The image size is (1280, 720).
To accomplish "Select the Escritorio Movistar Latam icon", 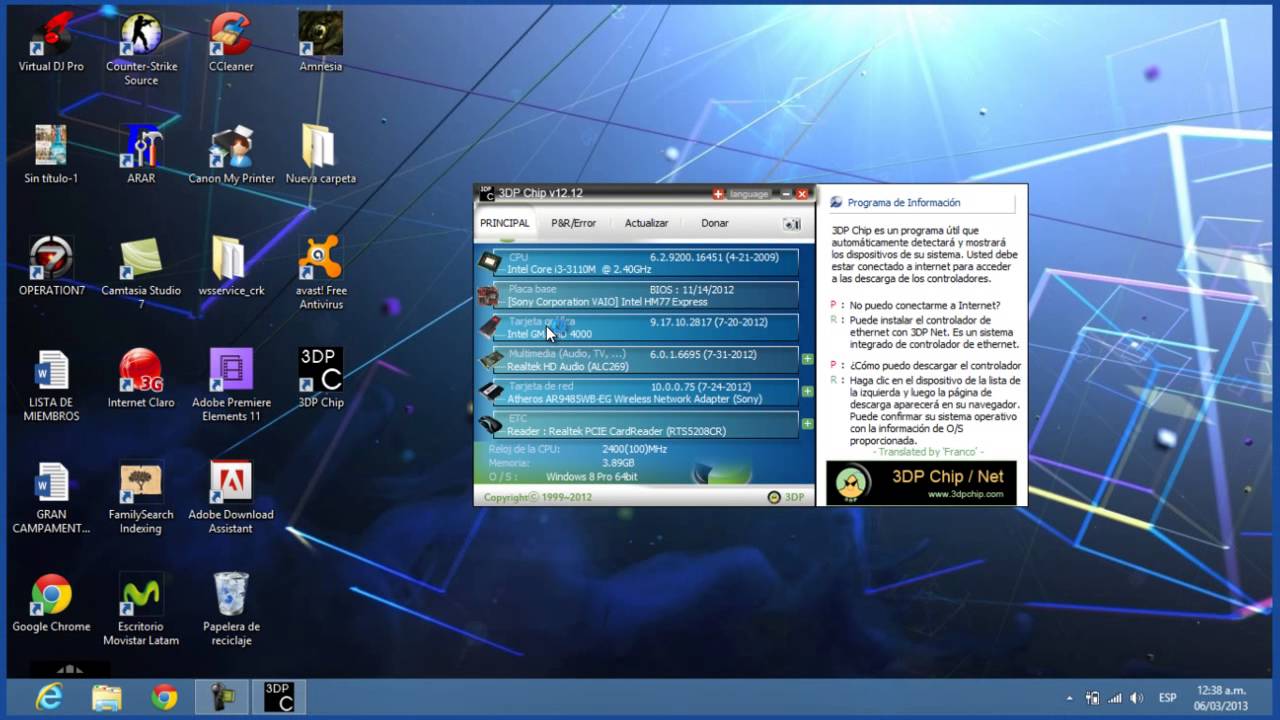I will [141, 609].
